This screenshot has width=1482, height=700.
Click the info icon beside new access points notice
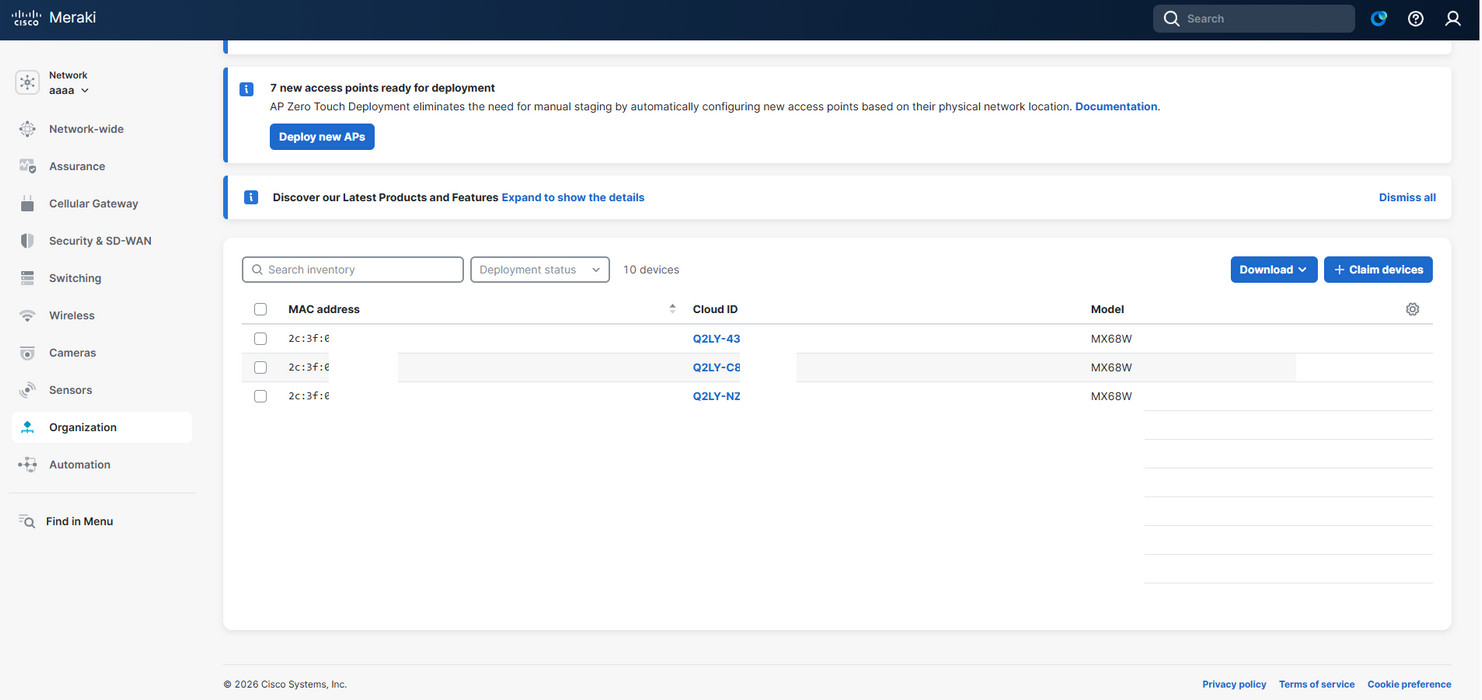pos(247,89)
